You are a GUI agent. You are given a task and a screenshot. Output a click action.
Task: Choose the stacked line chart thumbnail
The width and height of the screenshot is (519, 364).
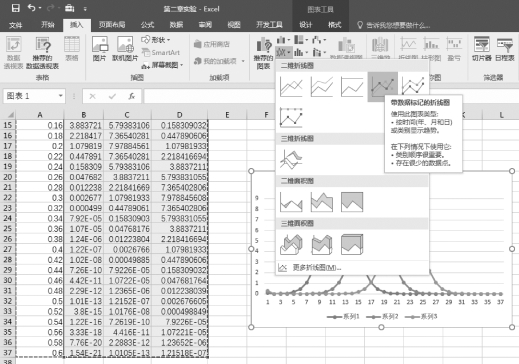click(321, 87)
